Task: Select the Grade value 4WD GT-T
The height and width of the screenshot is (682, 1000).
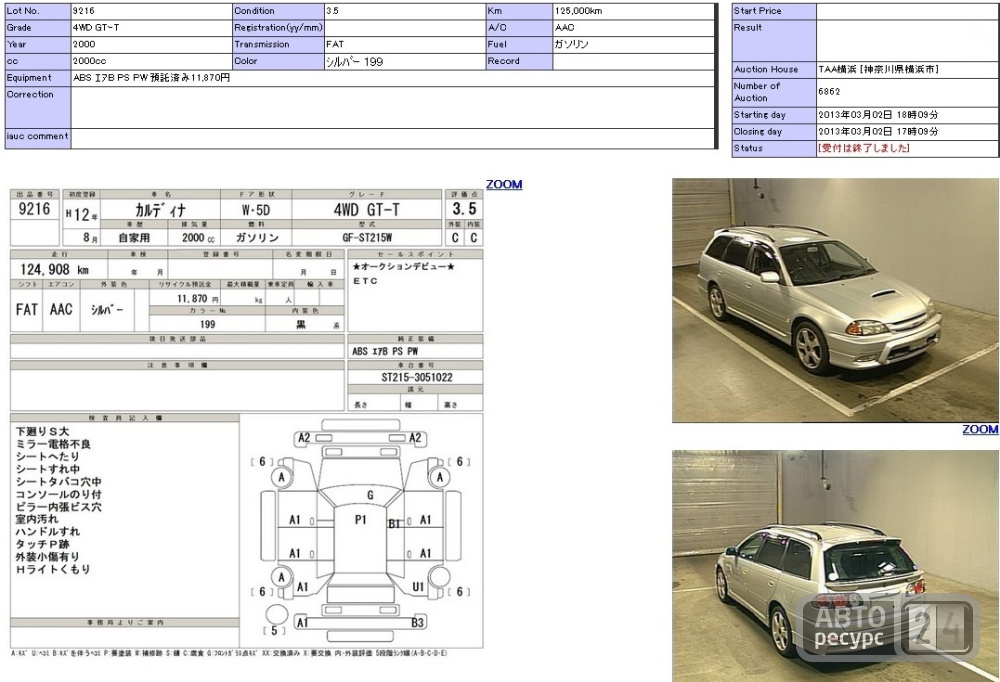Action: click(x=96, y=27)
